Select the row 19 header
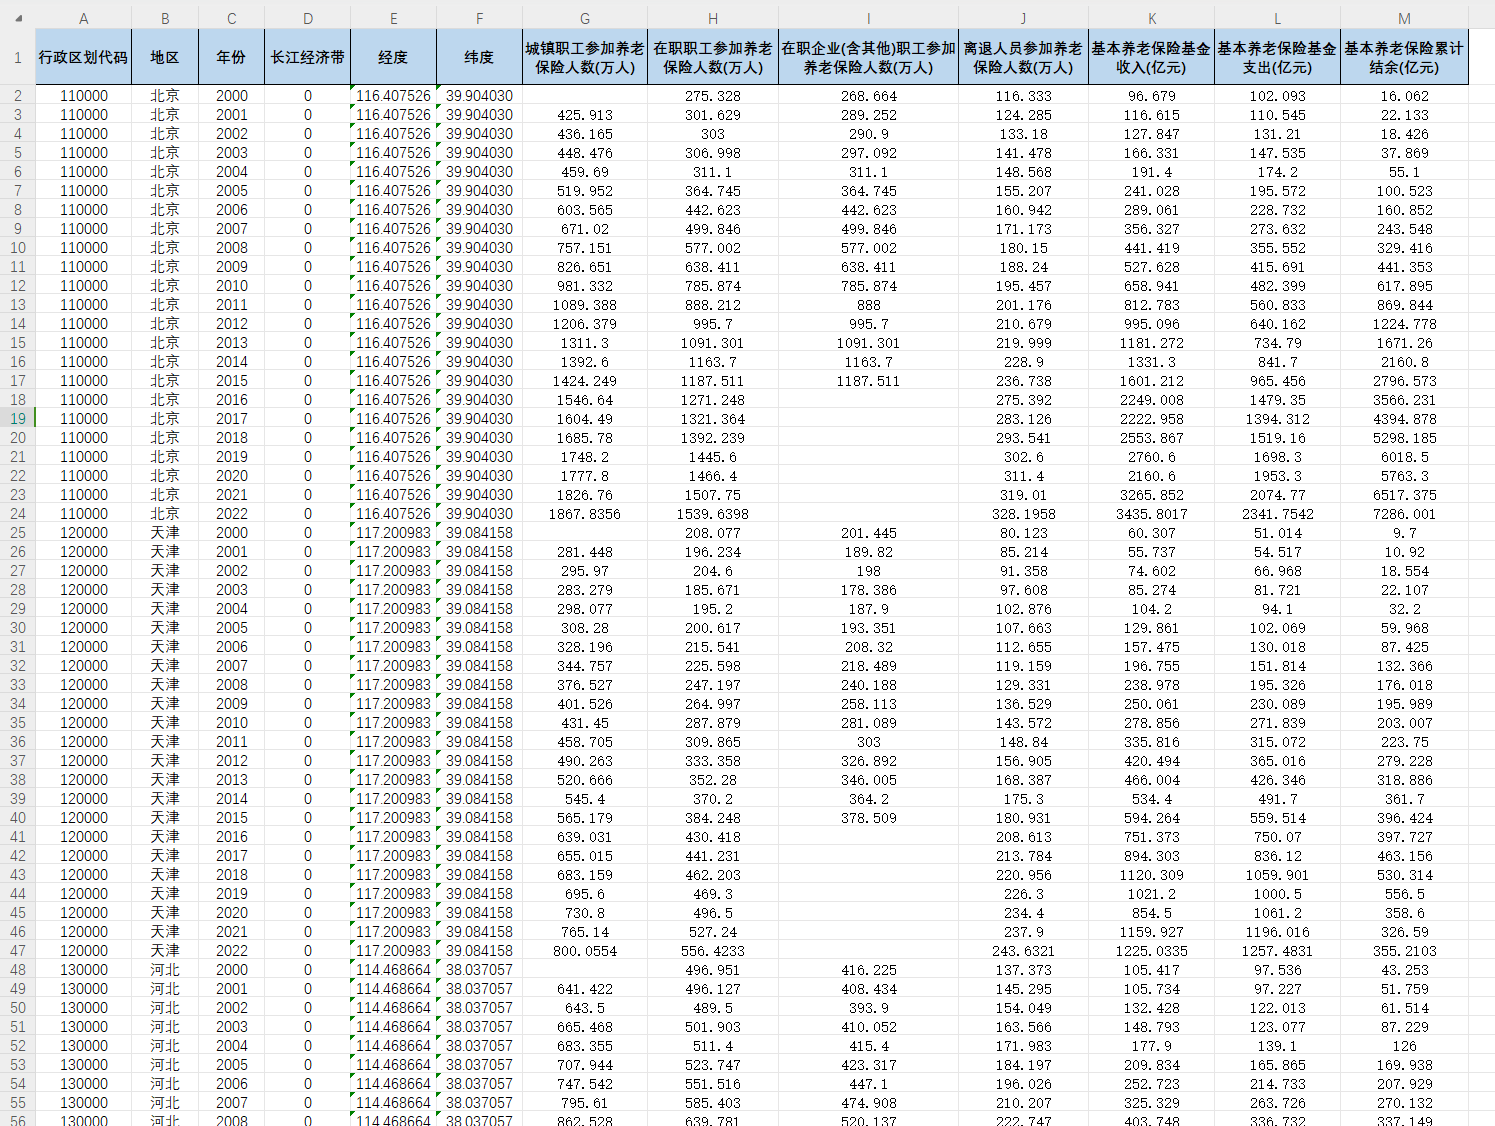 (x=18, y=418)
